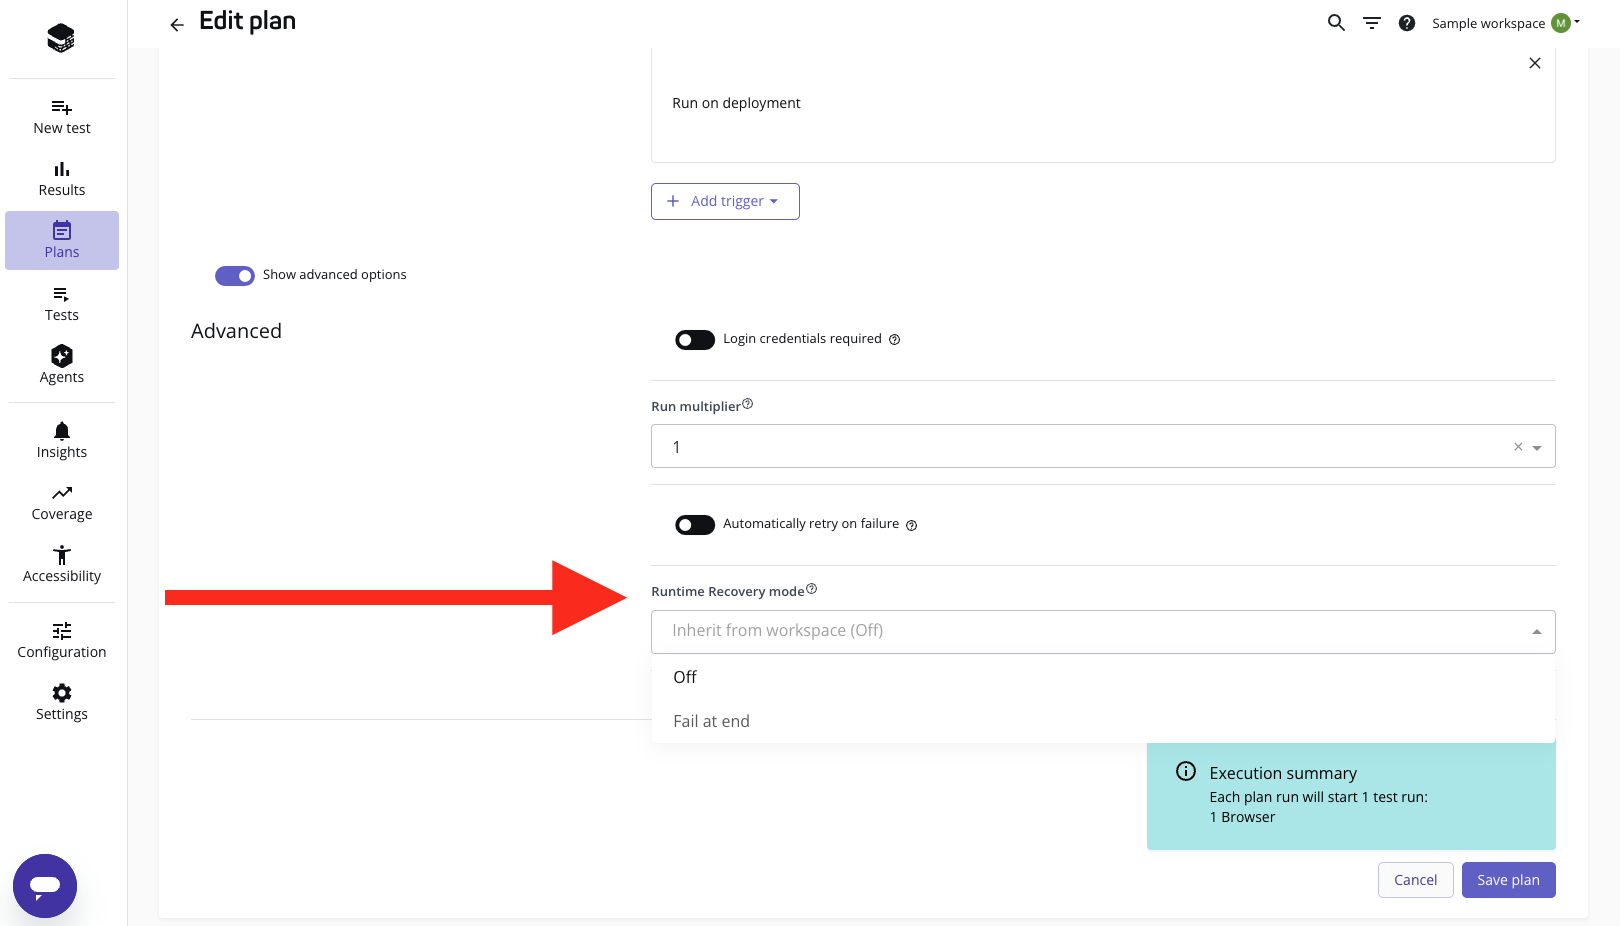Select the Results sidebar icon
The image size is (1620, 926).
(61, 177)
